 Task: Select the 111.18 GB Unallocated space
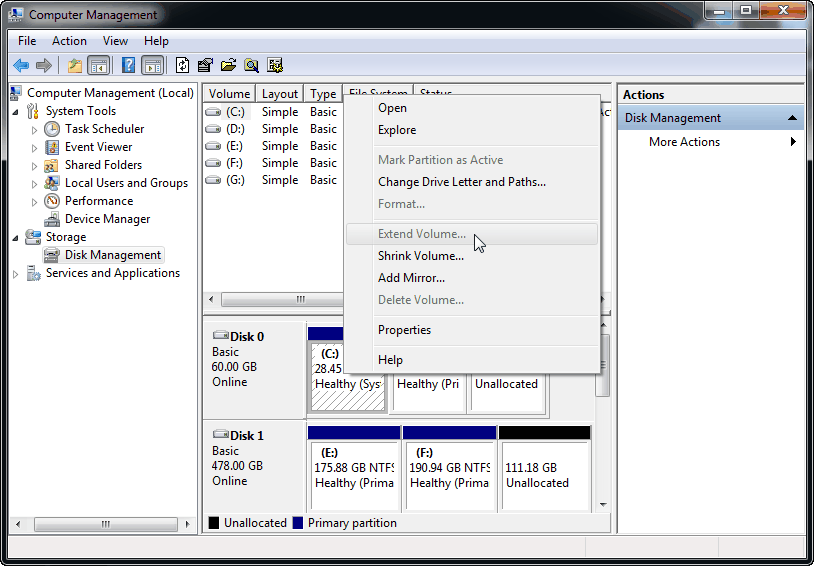(544, 469)
